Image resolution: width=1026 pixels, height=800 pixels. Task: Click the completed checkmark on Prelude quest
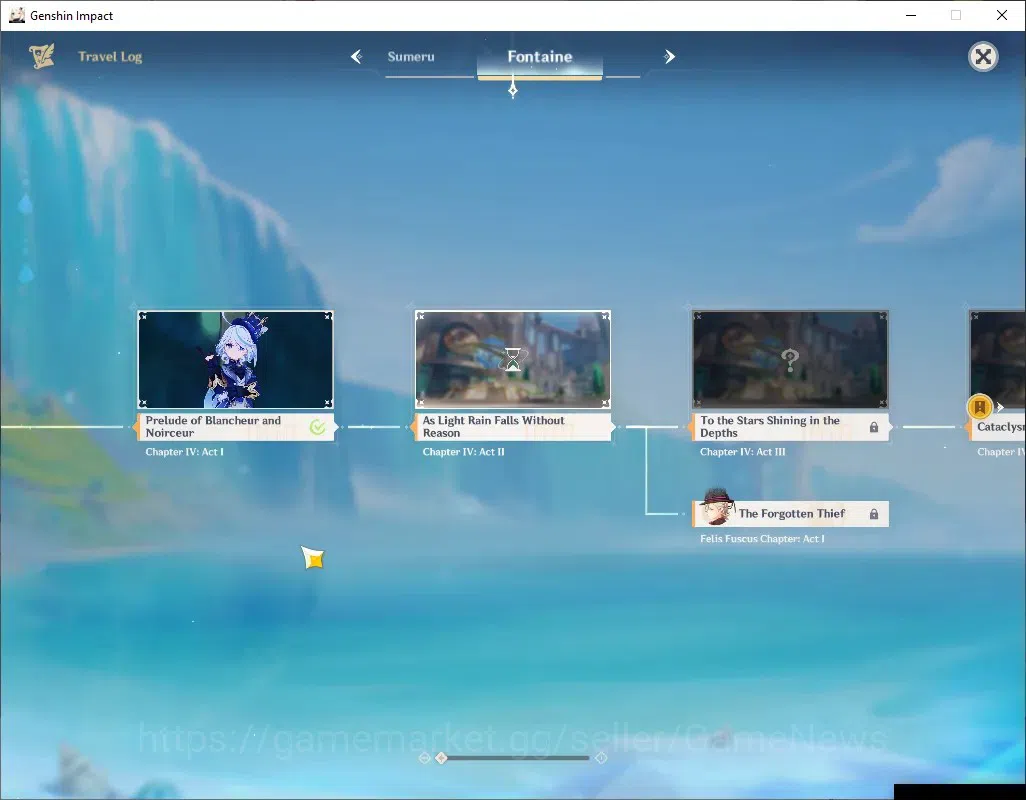(317, 427)
